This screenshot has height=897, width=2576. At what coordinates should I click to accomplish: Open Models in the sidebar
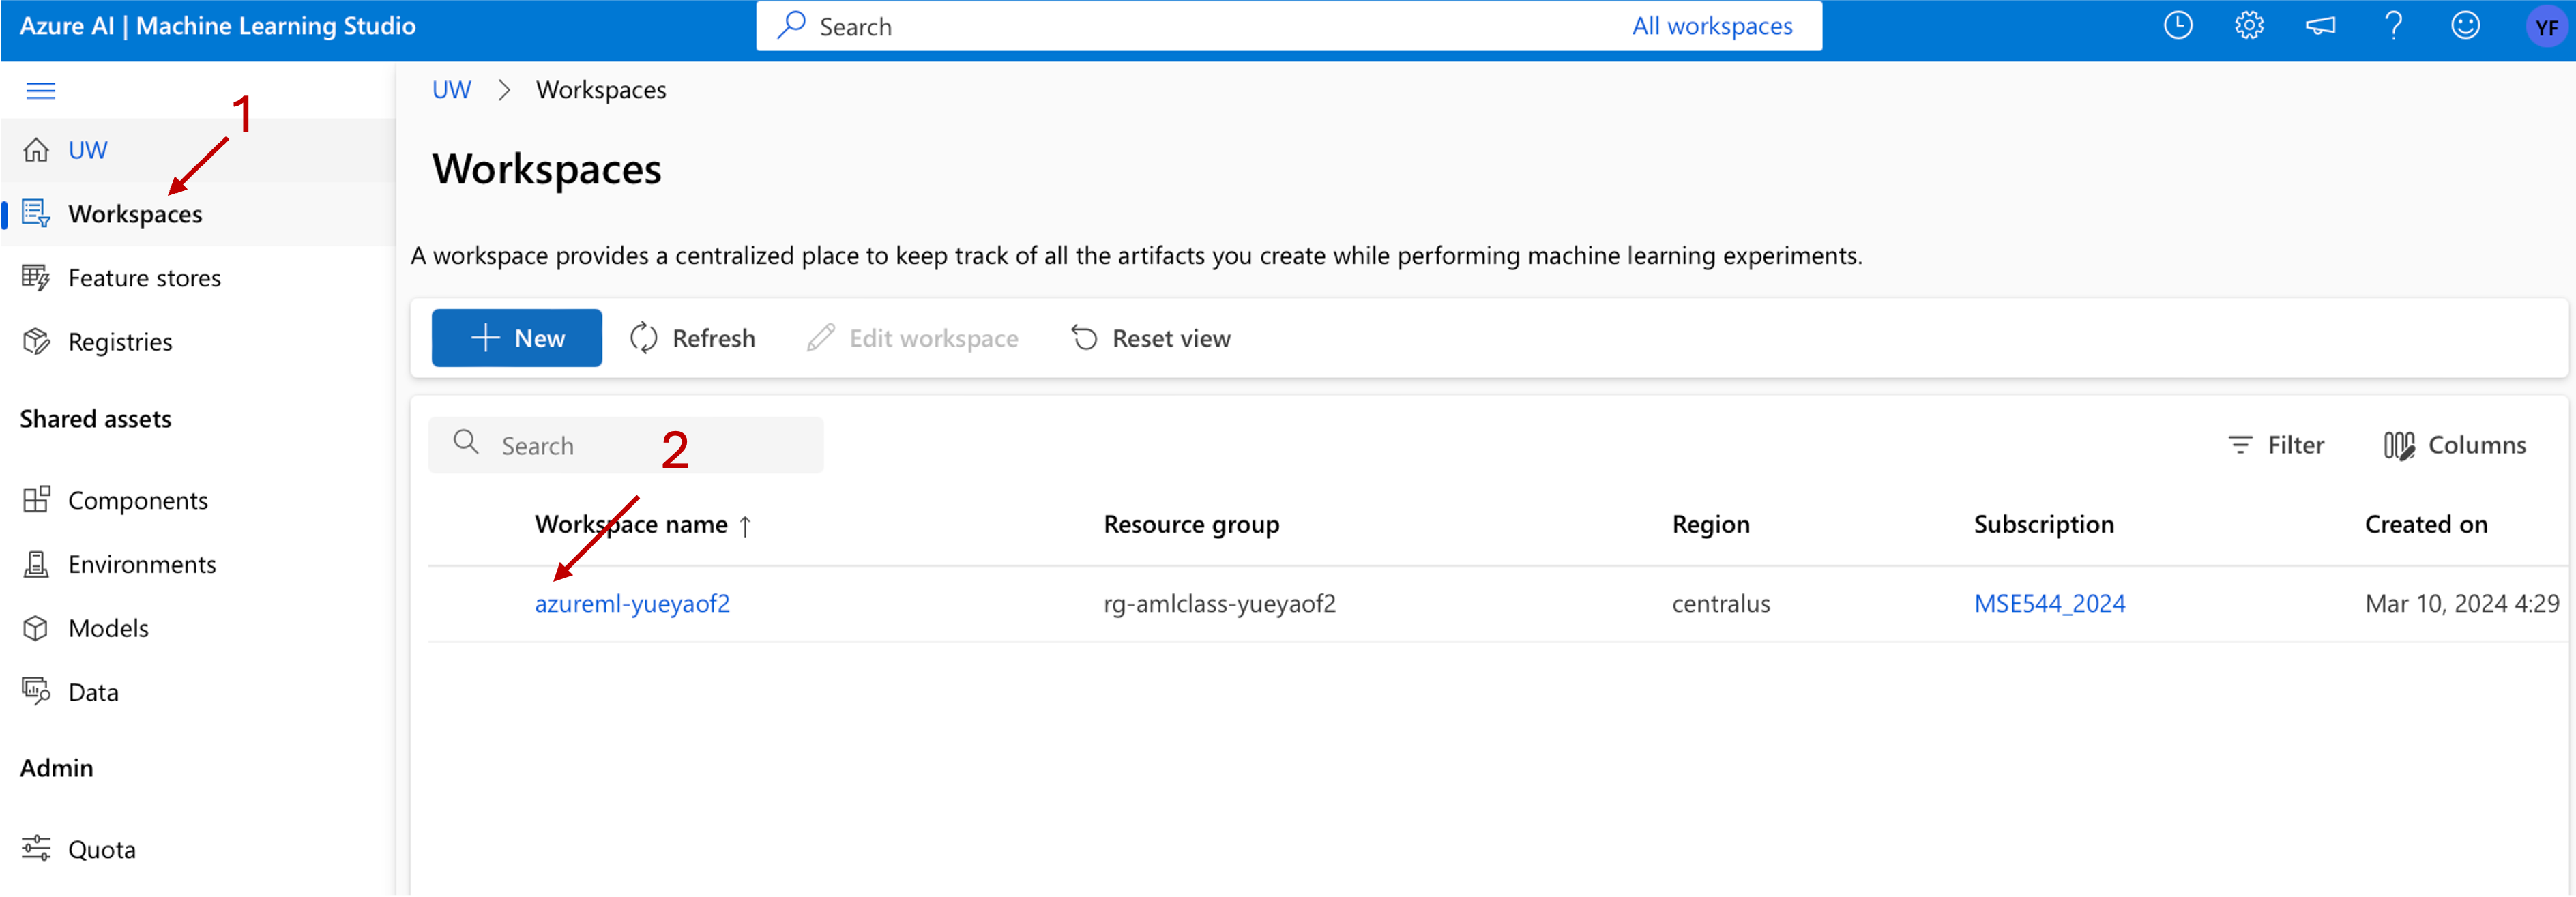(108, 628)
